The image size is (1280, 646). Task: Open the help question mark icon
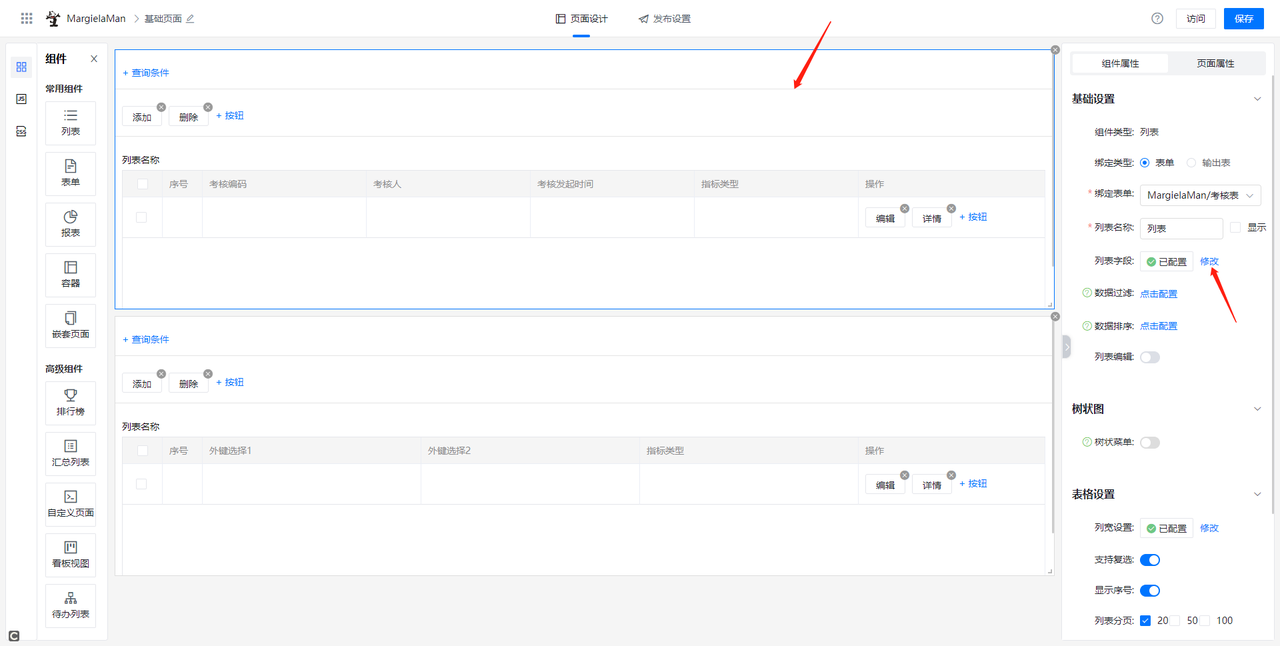pos(1157,18)
